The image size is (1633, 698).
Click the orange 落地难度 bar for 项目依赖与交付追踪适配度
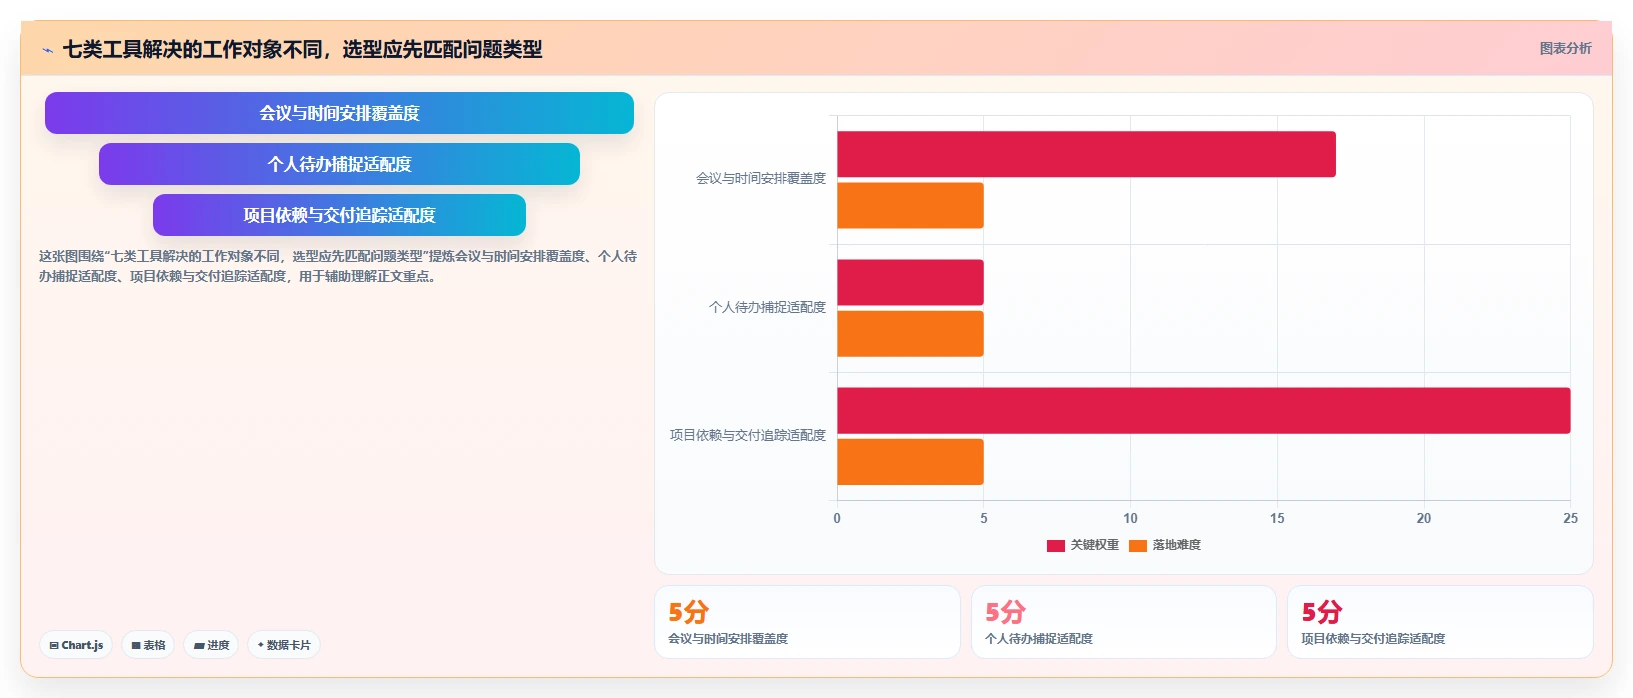coord(910,462)
